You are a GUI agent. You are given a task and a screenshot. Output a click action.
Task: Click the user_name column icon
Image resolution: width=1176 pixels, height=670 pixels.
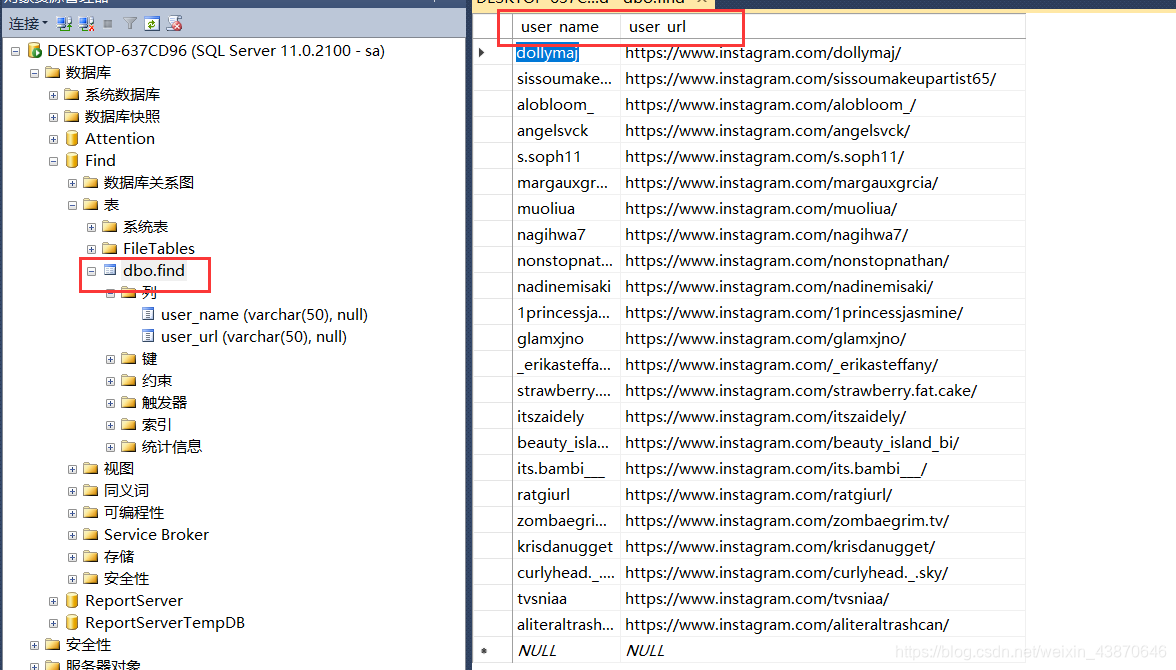coord(148,314)
